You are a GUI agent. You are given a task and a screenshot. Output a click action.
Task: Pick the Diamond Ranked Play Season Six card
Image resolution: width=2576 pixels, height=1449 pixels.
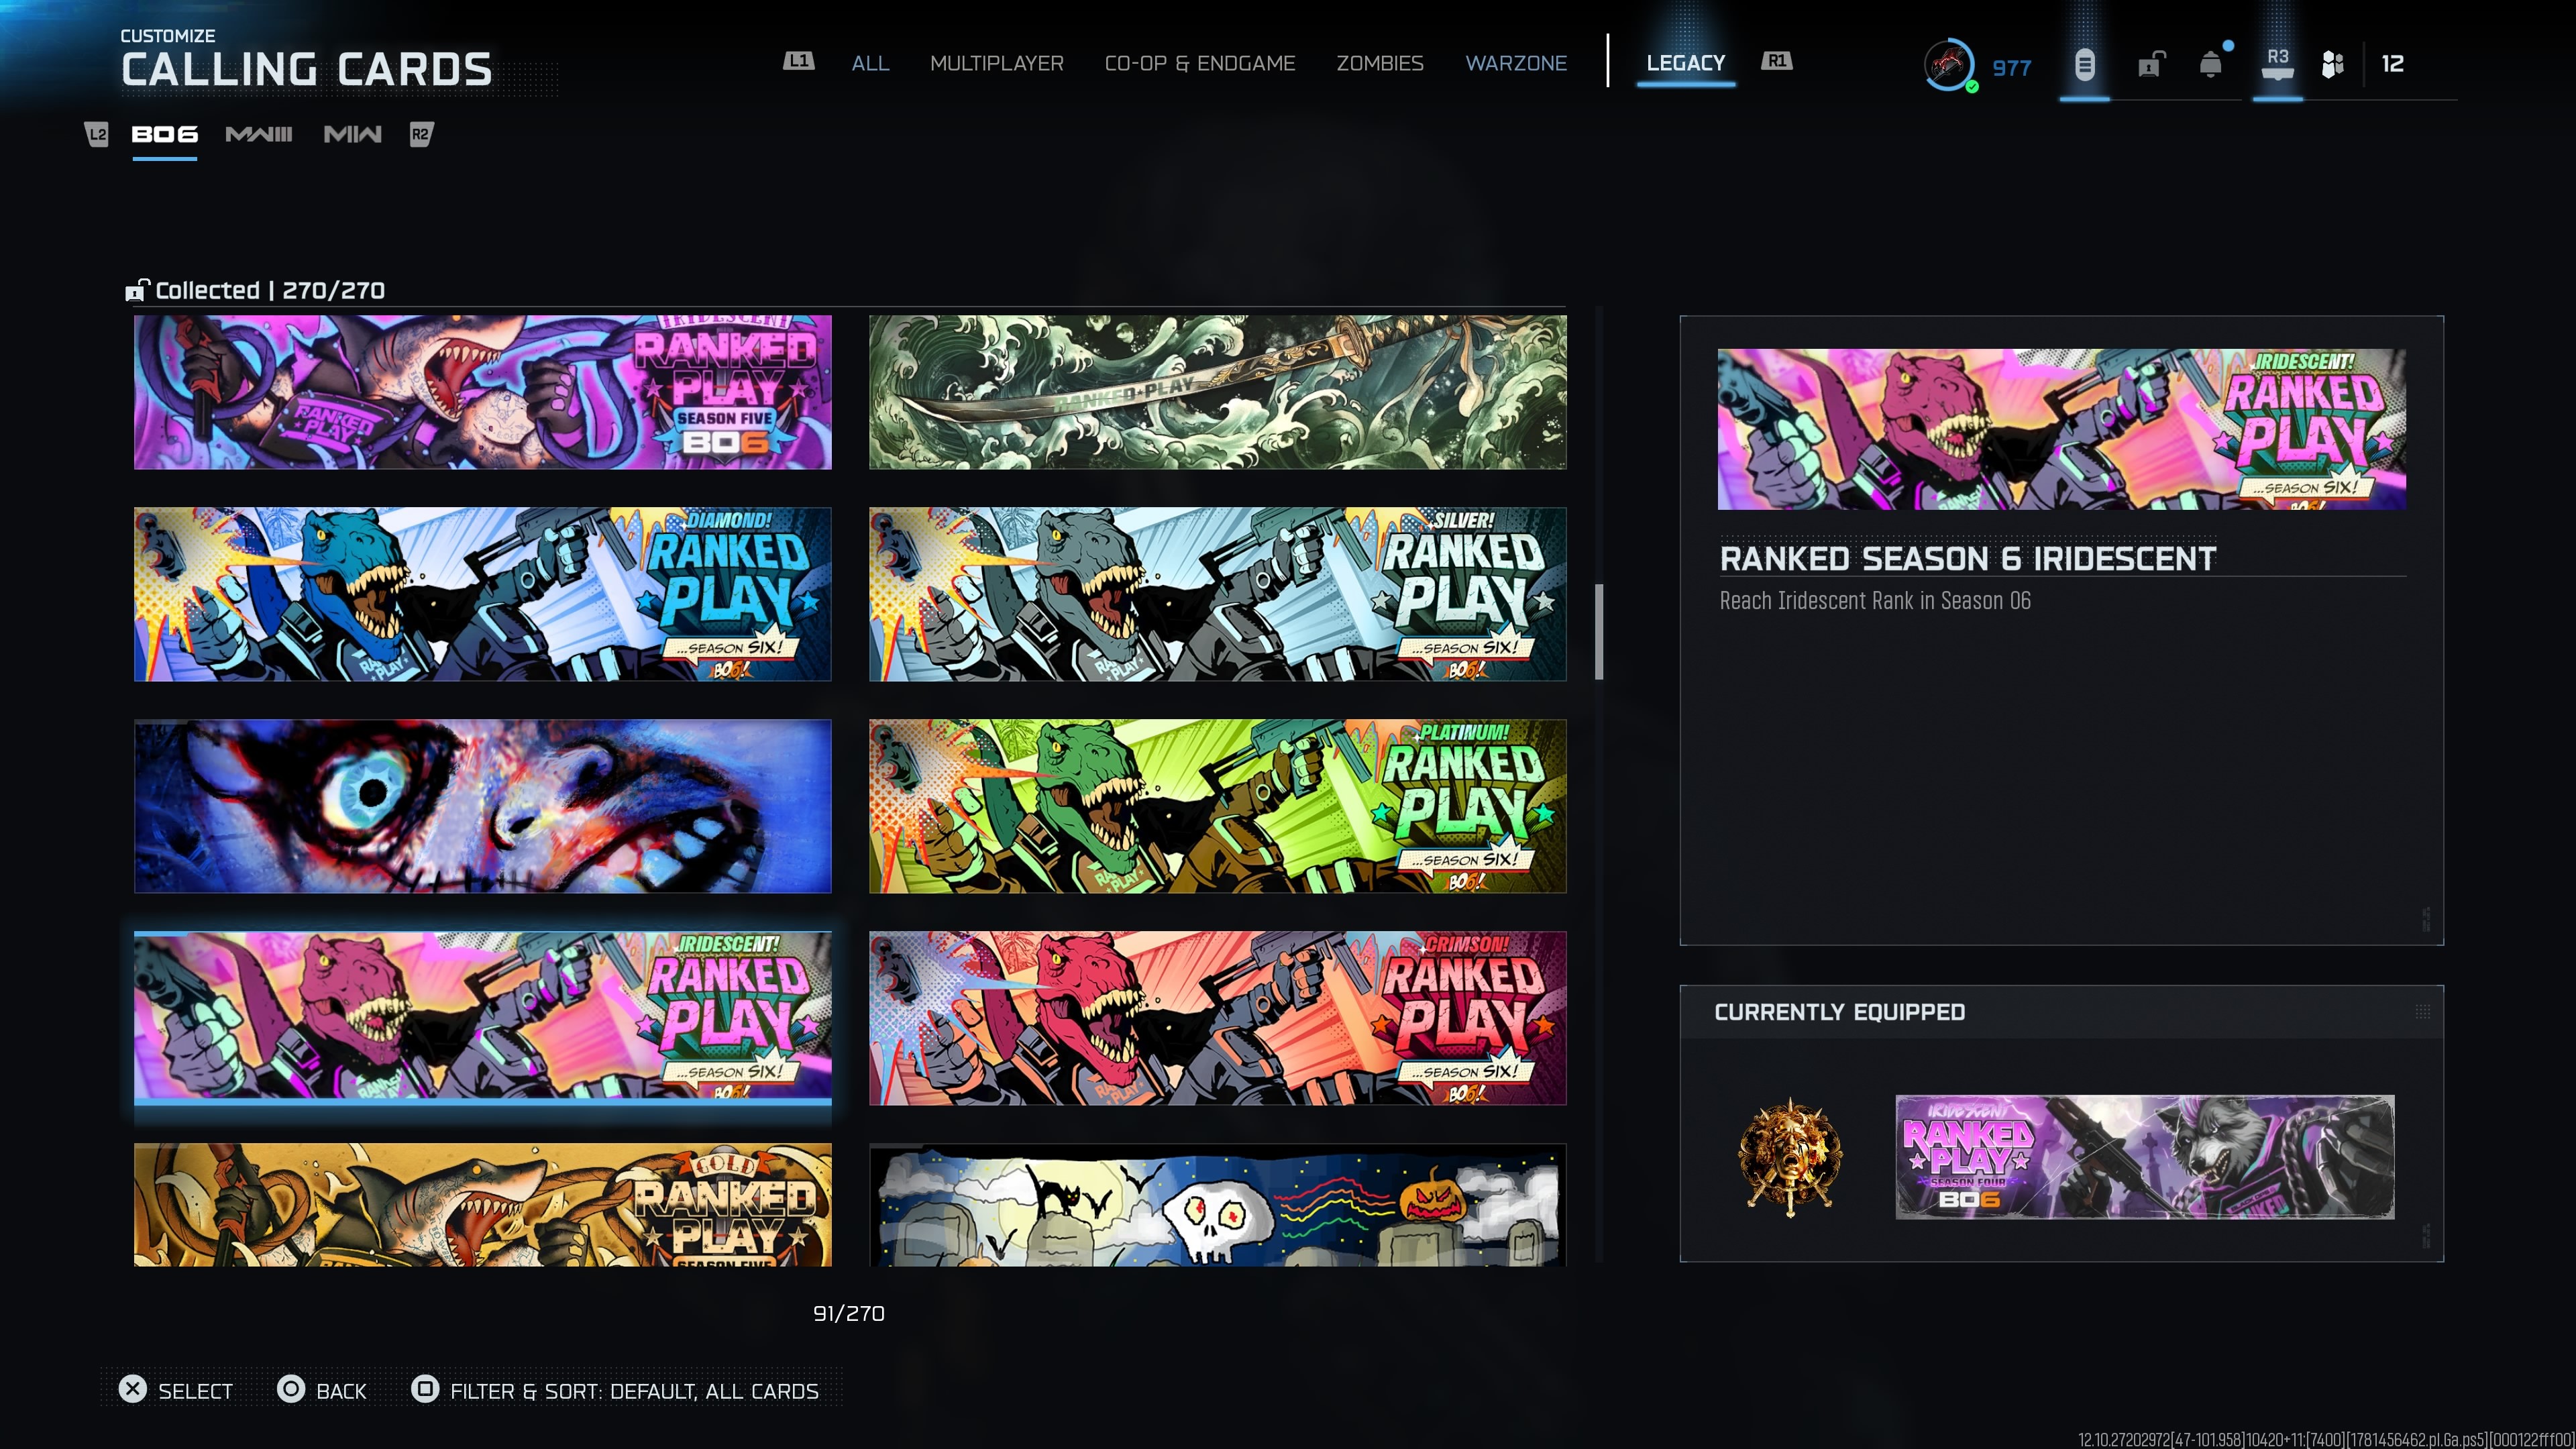483,594
